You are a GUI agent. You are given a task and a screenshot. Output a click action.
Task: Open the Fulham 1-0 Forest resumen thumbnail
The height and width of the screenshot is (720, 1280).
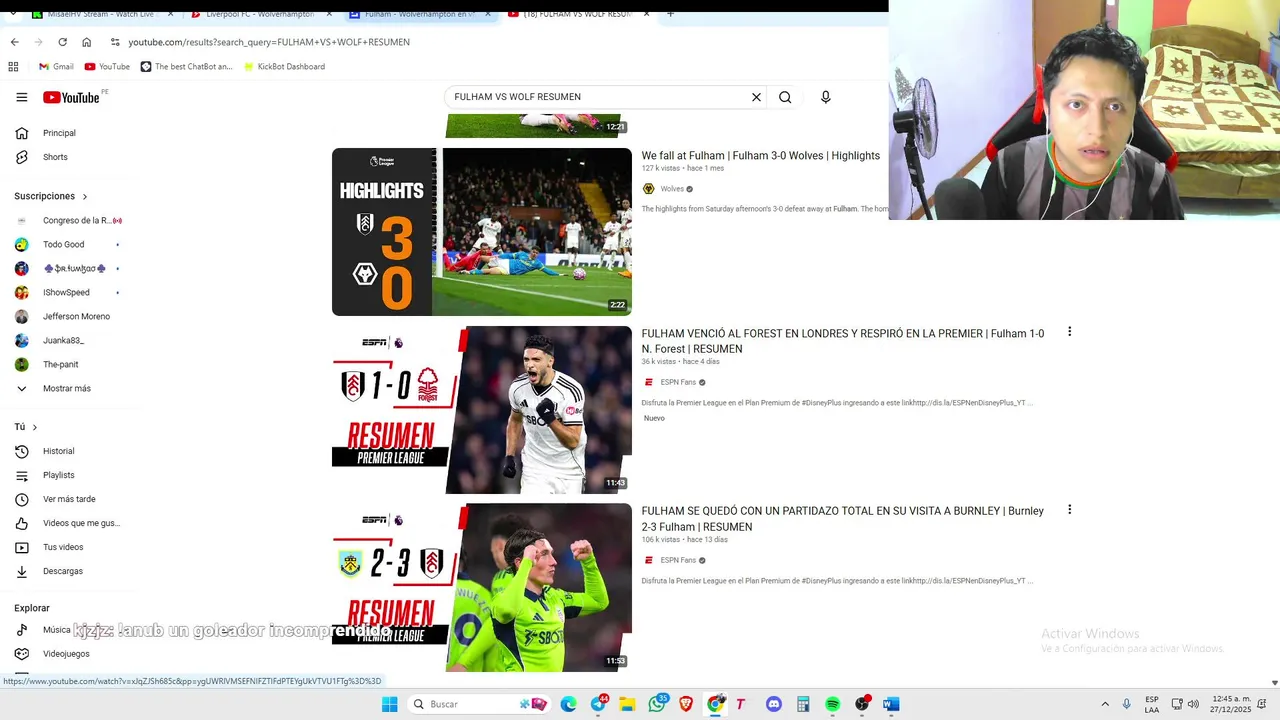click(482, 410)
